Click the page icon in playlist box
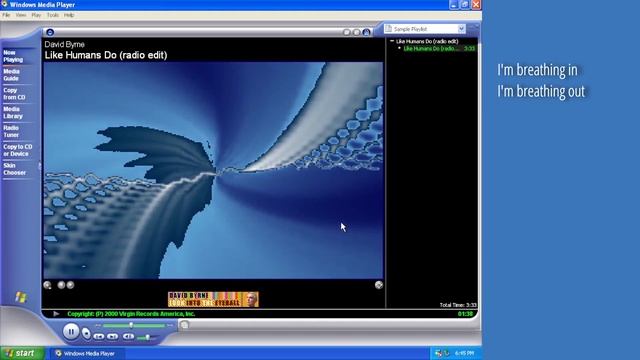Screen dimensions: 640x360 (x=389, y=29)
